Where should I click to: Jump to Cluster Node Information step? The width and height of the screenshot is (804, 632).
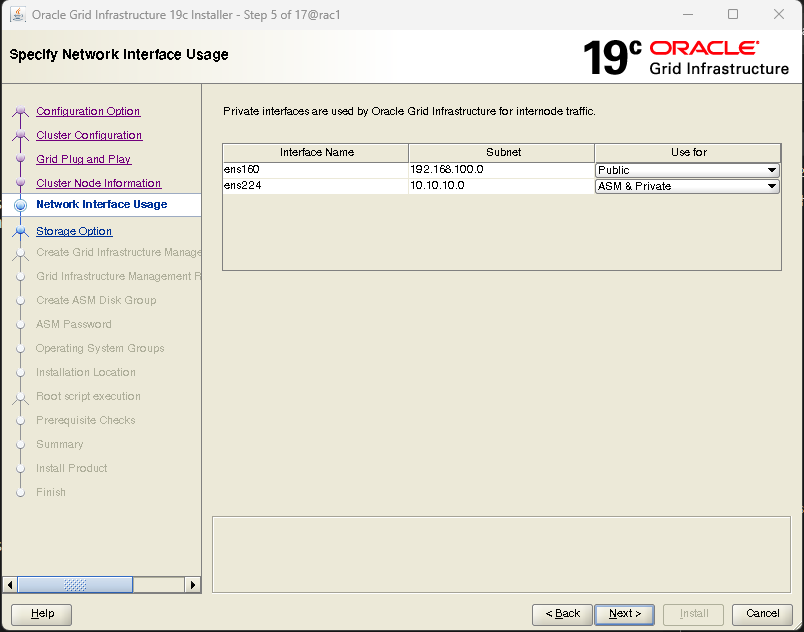(98, 184)
